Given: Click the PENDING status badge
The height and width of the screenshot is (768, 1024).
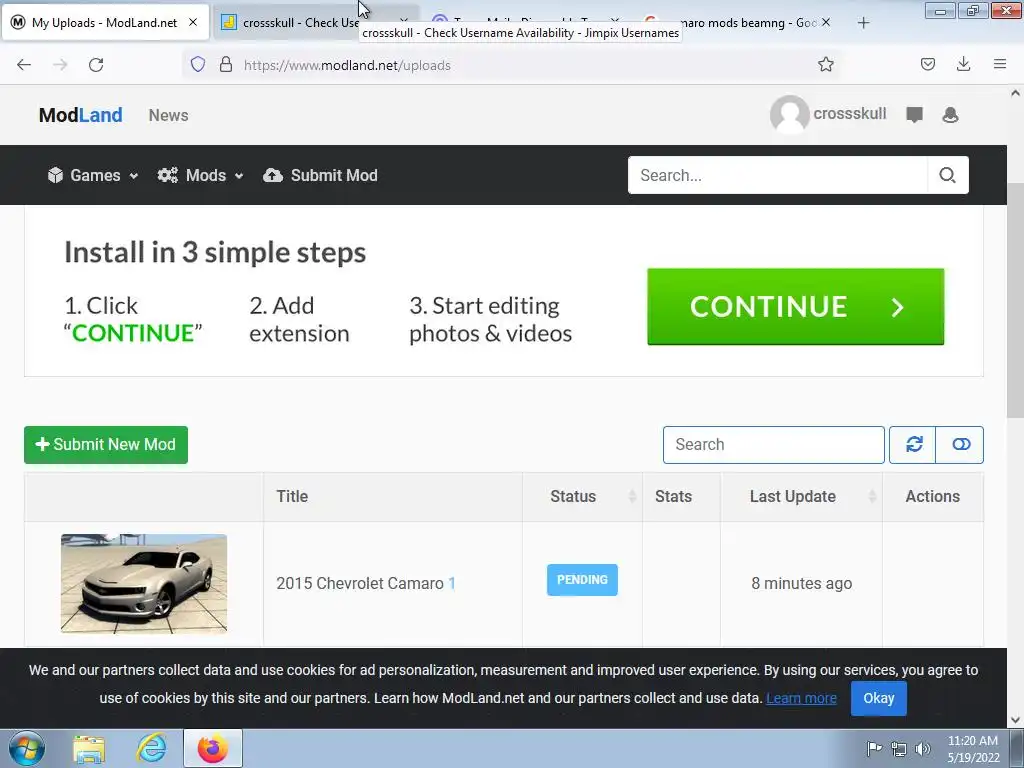Looking at the screenshot, I should click(x=582, y=580).
